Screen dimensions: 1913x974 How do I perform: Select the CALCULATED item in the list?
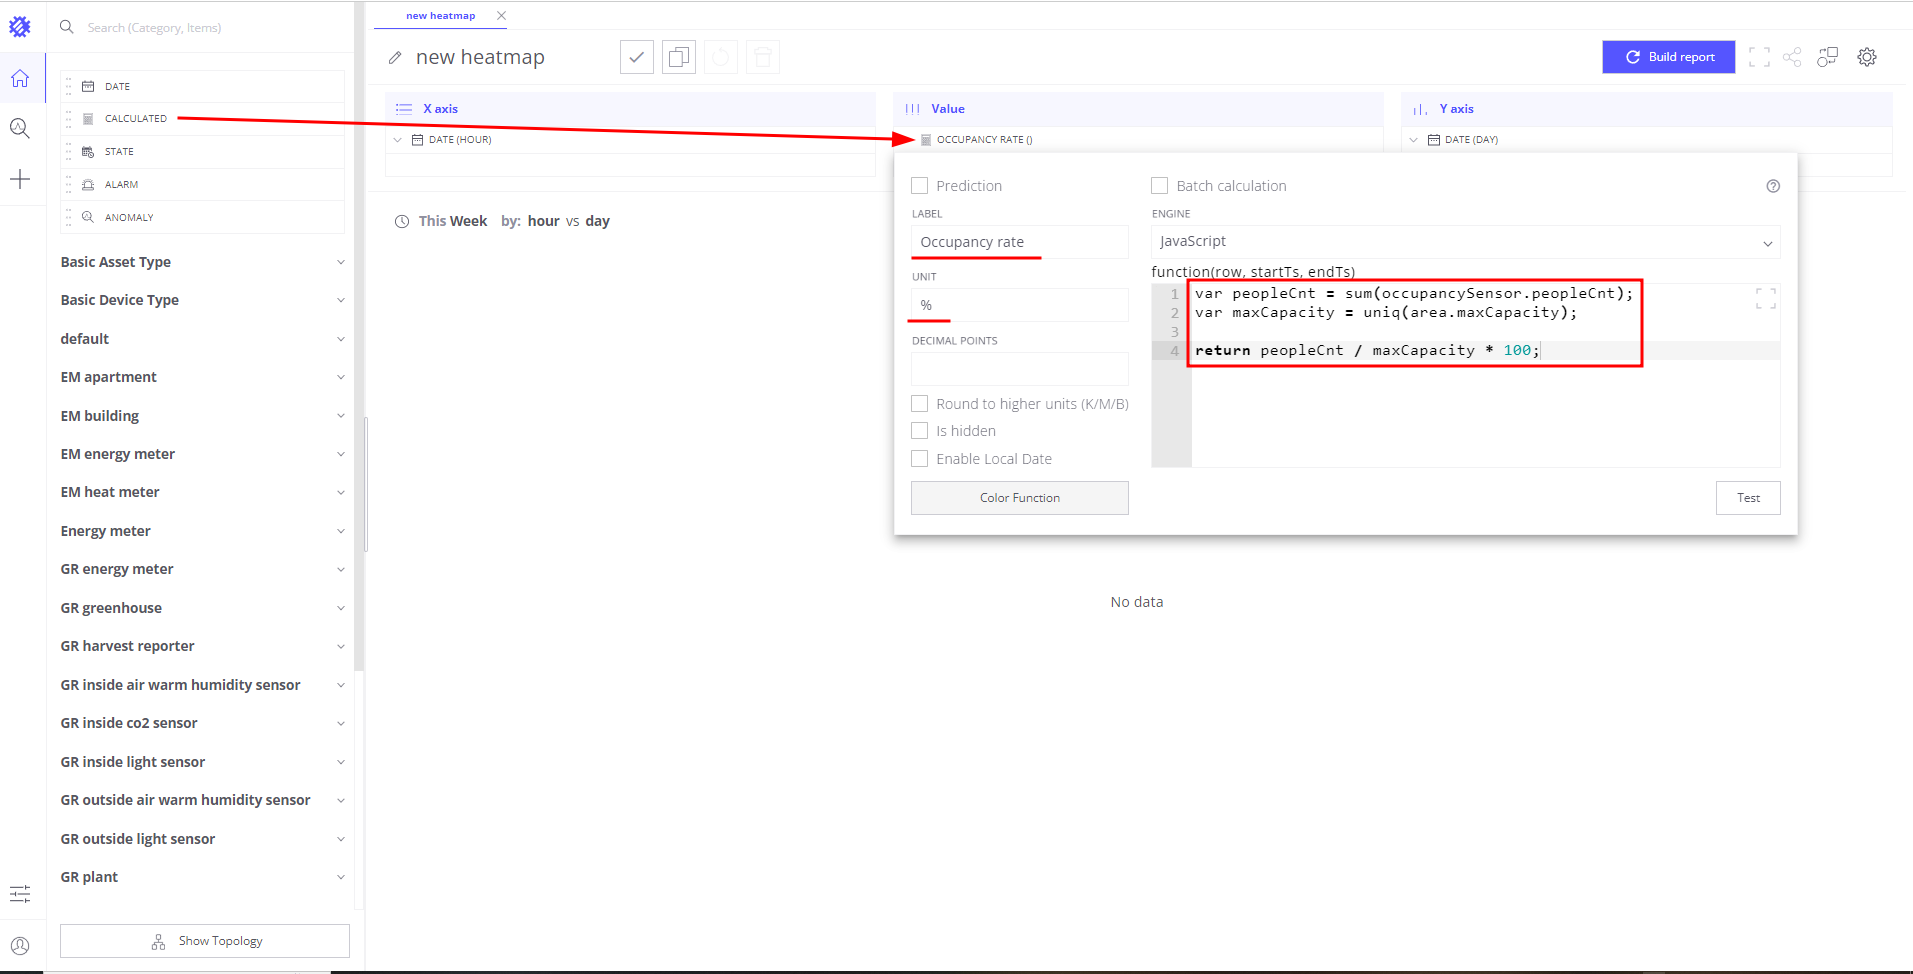pos(136,119)
